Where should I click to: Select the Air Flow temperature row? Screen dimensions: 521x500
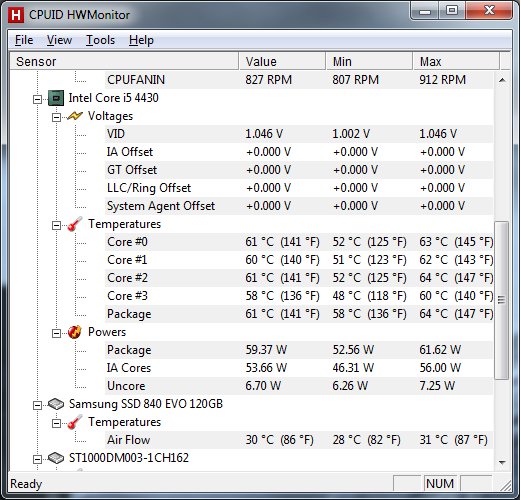[x=299, y=440]
